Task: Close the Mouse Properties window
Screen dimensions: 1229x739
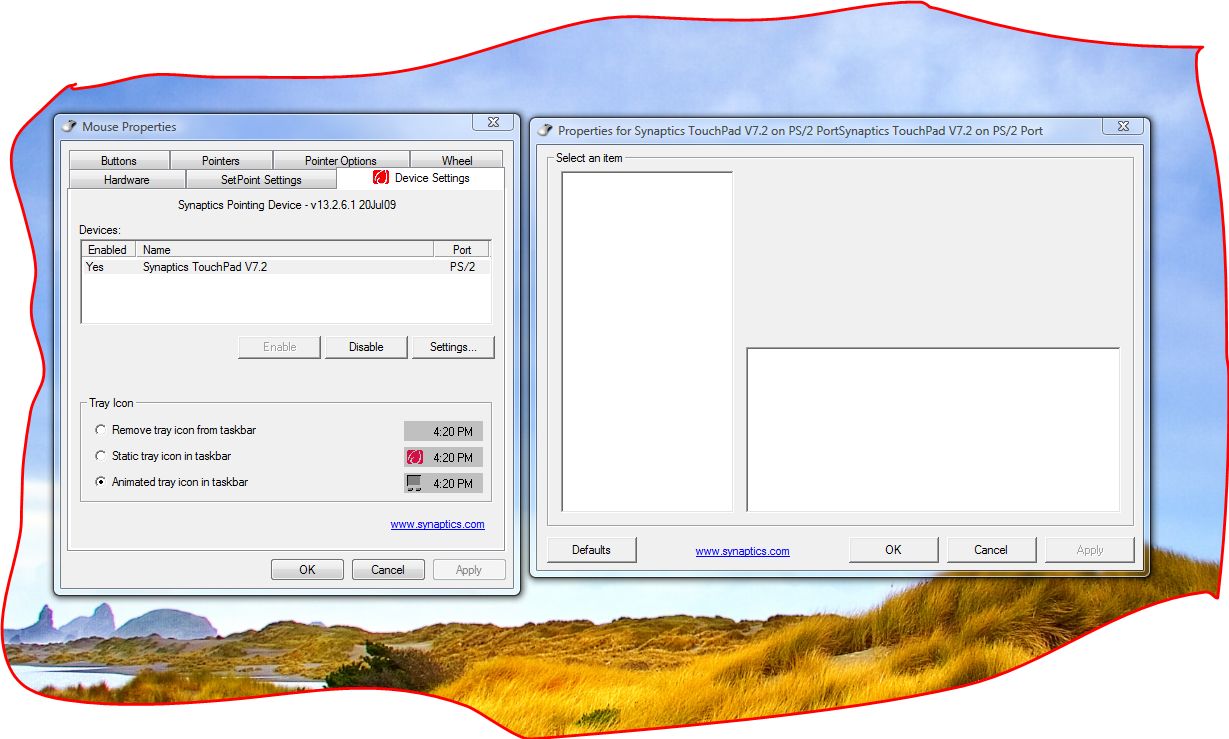Action: [494, 122]
